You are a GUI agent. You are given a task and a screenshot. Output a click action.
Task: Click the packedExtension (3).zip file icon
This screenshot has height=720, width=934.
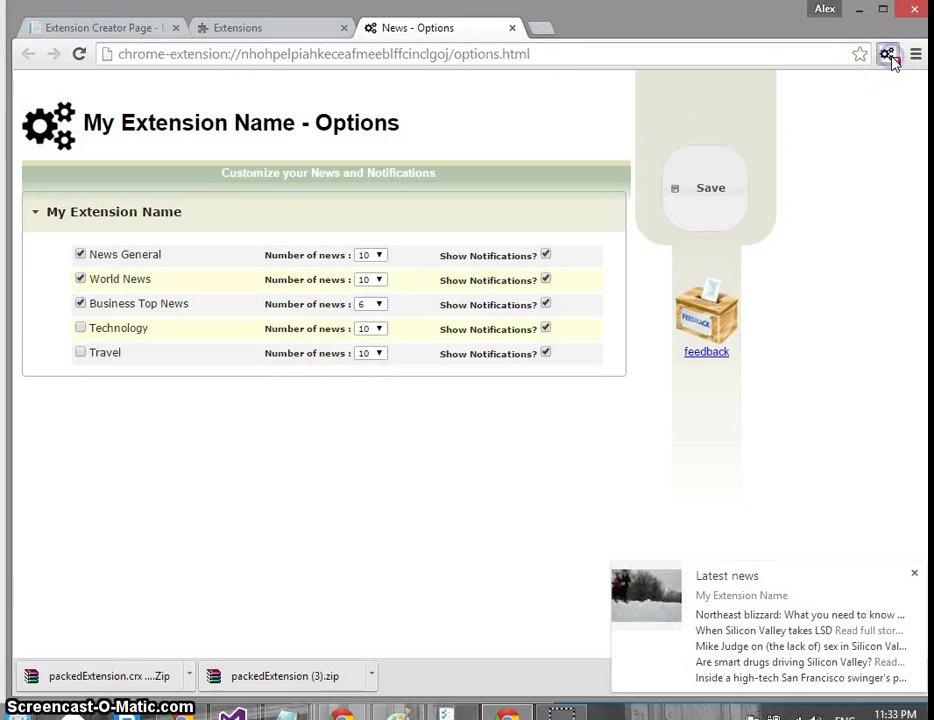[214, 676]
